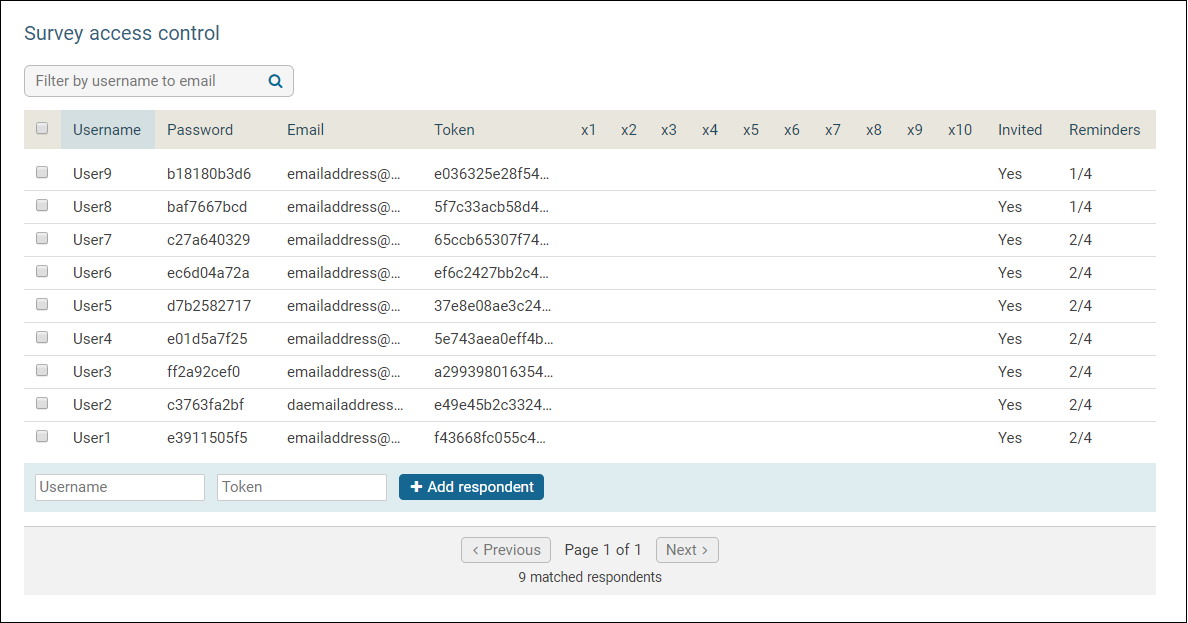The width and height of the screenshot is (1188, 623).
Task: Select the User9 username cell
Action: tap(92, 174)
